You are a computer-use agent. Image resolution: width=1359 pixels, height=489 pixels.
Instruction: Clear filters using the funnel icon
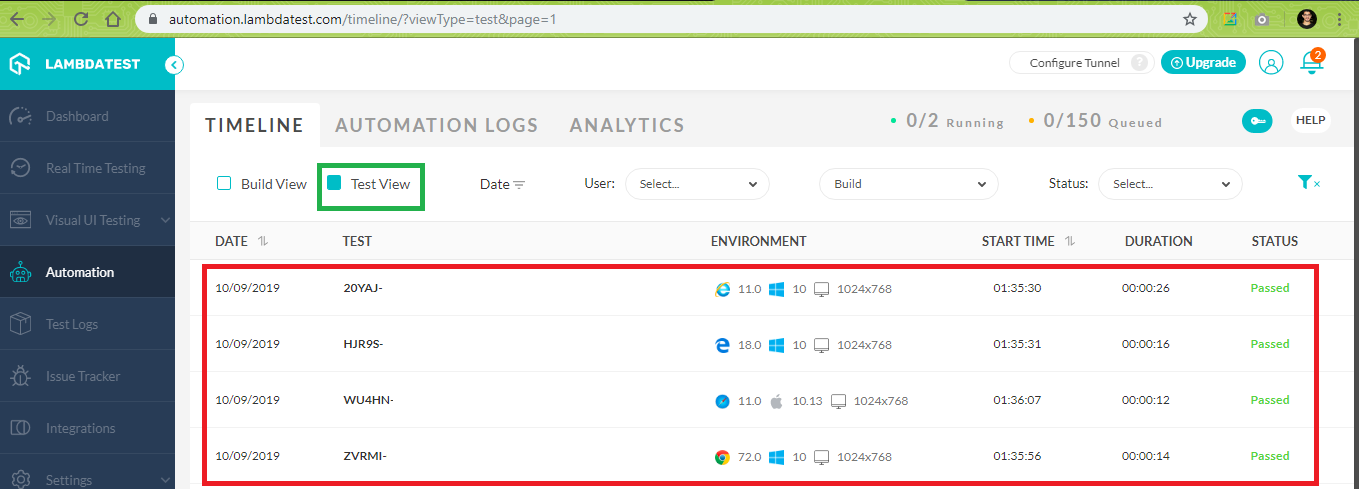click(1308, 183)
